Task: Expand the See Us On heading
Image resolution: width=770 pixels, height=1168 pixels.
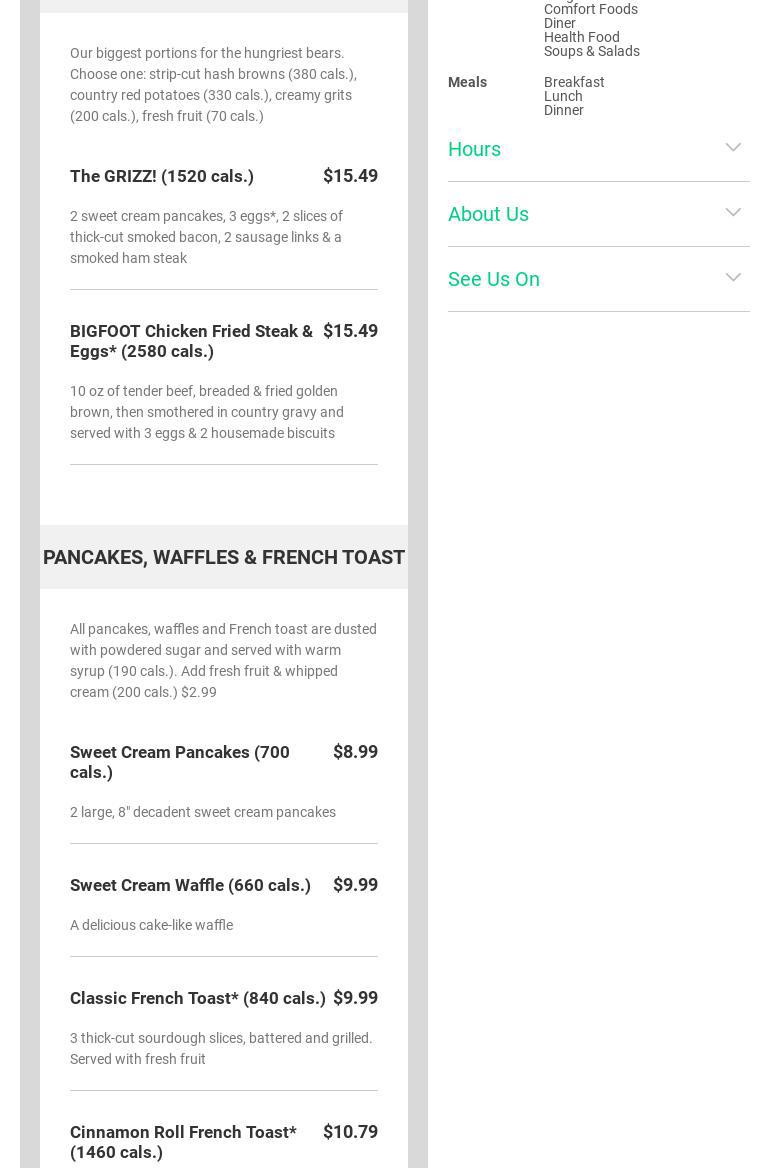Action: point(494,279)
